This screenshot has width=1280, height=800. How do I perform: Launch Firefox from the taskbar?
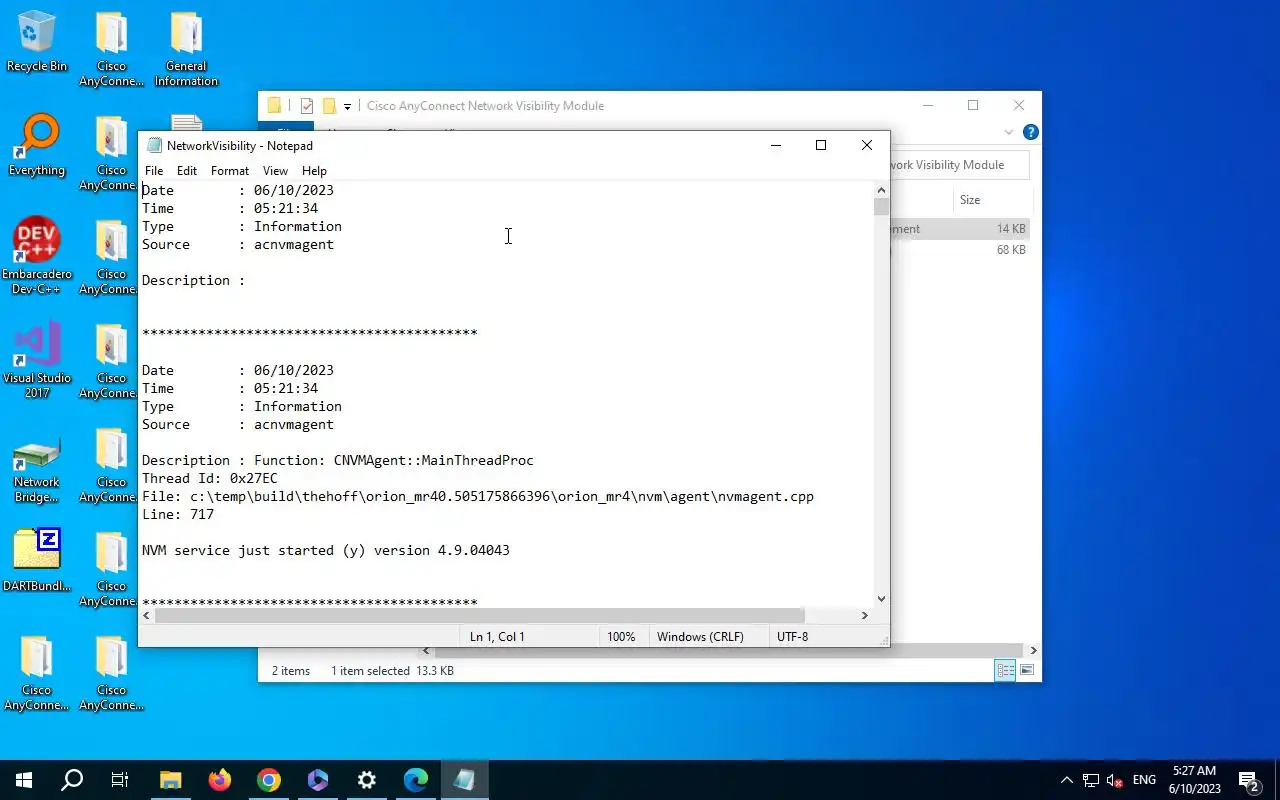click(x=220, y=780)
